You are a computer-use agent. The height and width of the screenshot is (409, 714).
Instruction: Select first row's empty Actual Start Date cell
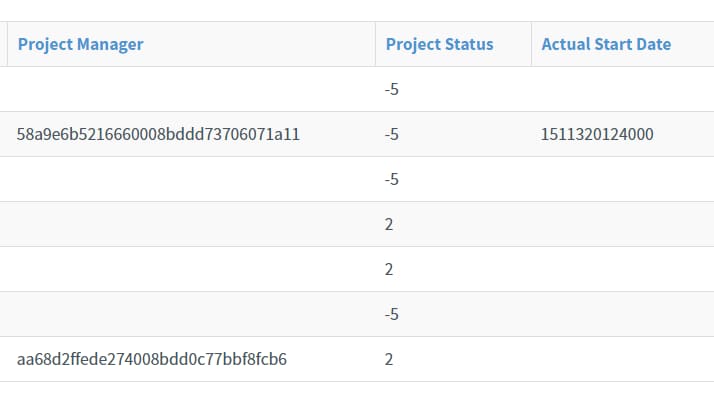click(x=622, y=89)
